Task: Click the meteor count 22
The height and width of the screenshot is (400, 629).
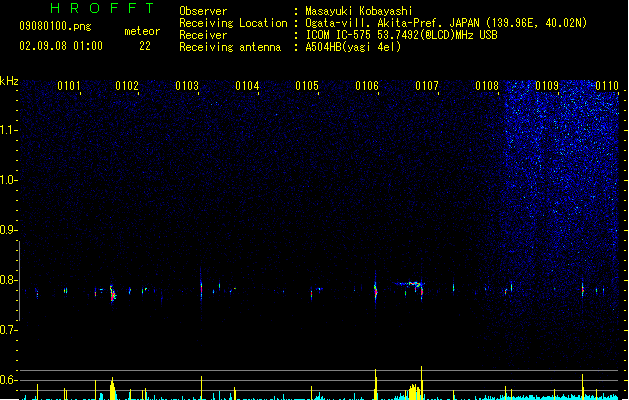Action: 145,46
